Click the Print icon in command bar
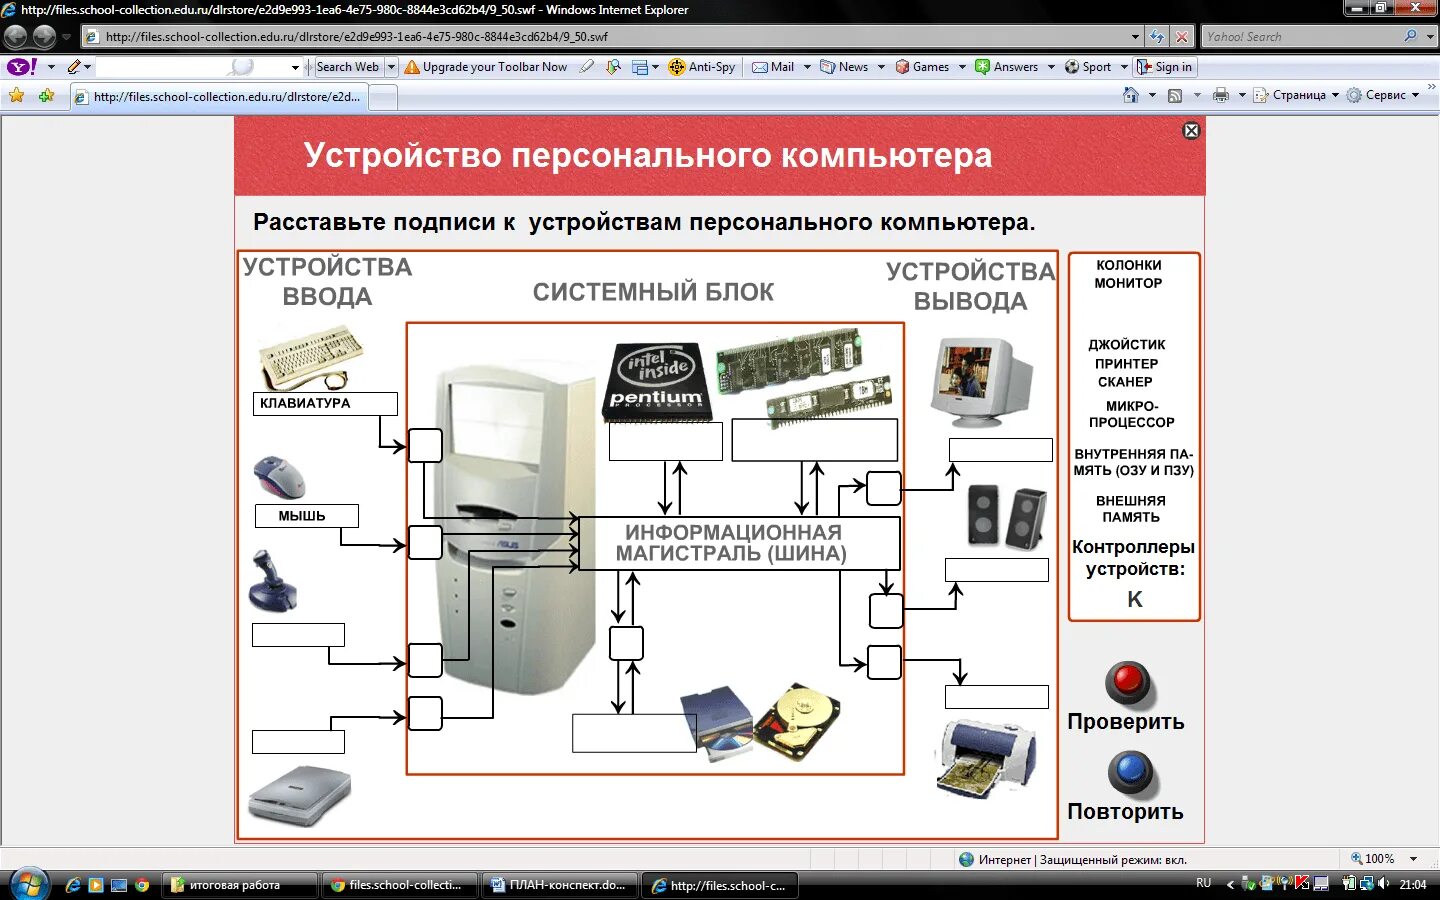 coord(1221,95)
